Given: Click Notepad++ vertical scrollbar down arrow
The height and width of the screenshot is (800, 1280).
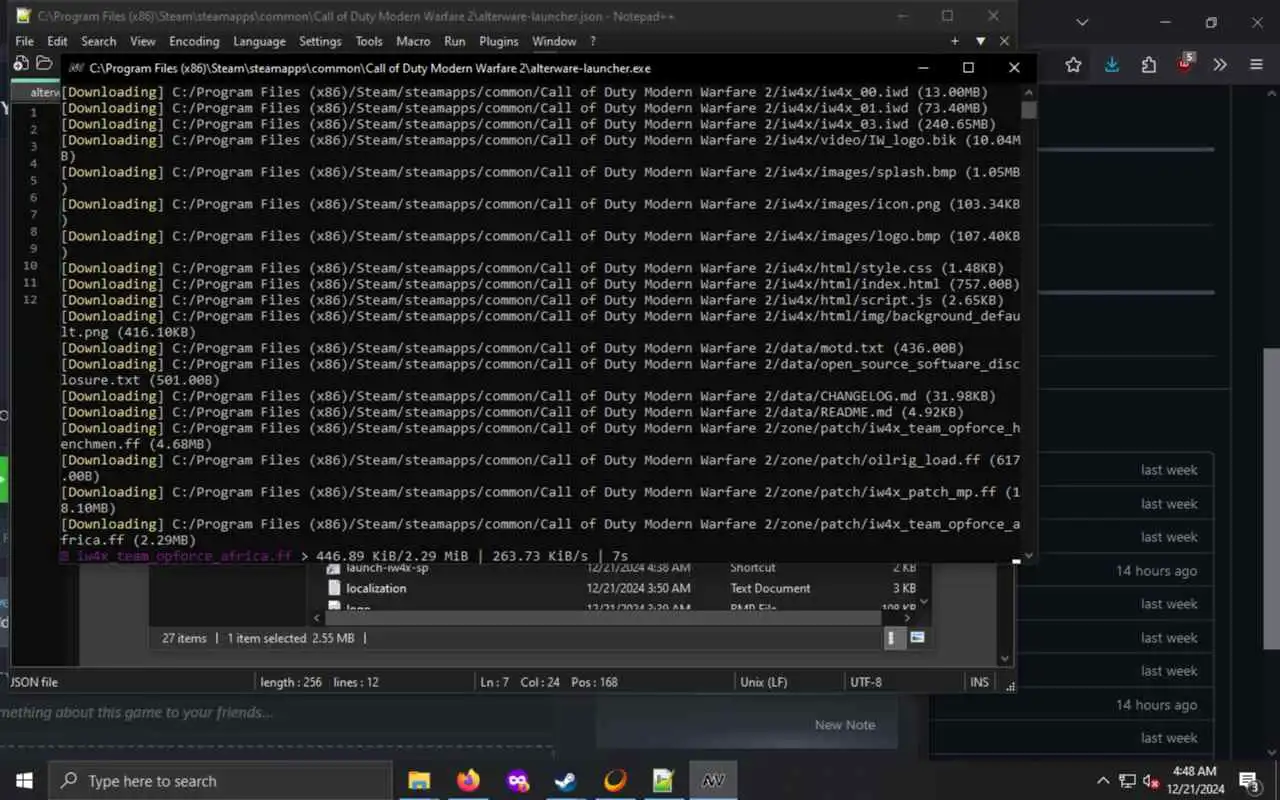Looking at the screenshot, I should pos(1005,659).
